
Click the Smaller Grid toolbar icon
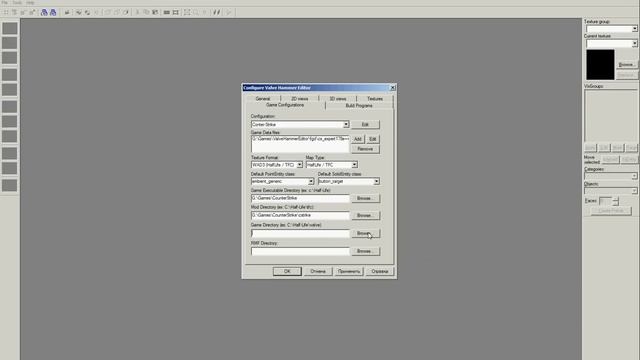[23, 12]
